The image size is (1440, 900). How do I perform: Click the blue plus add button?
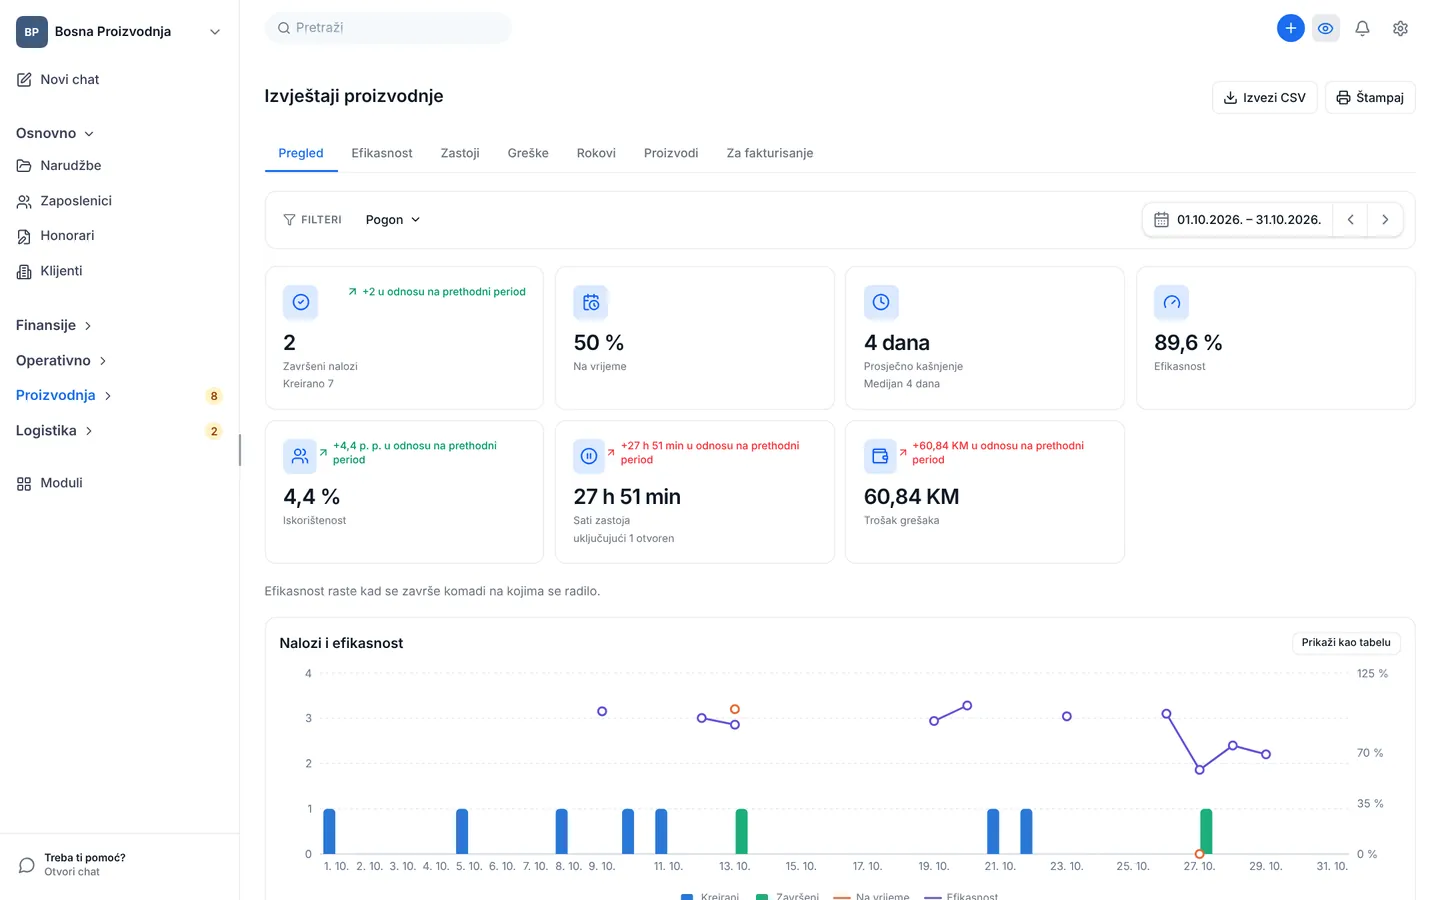tap(1290, 28)
